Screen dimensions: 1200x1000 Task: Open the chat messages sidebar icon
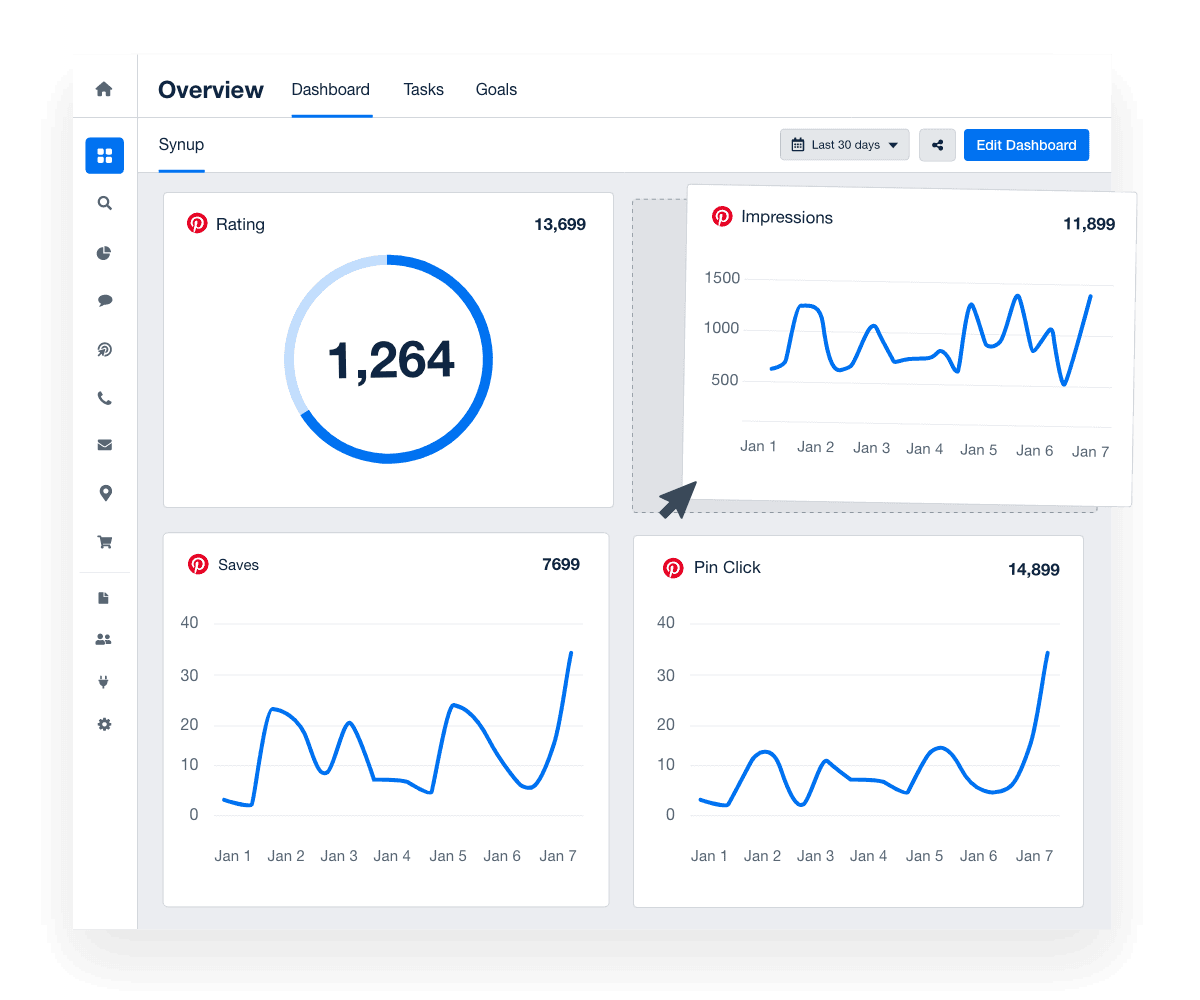[x=104, y=300]
